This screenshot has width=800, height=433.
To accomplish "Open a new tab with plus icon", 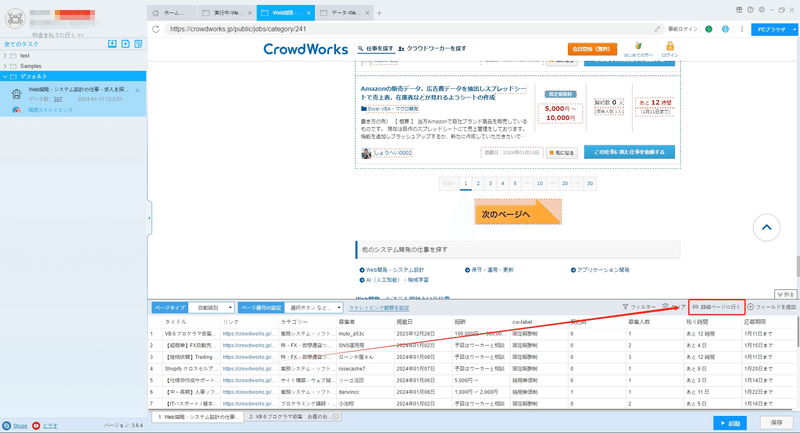I will click(379, 13).
